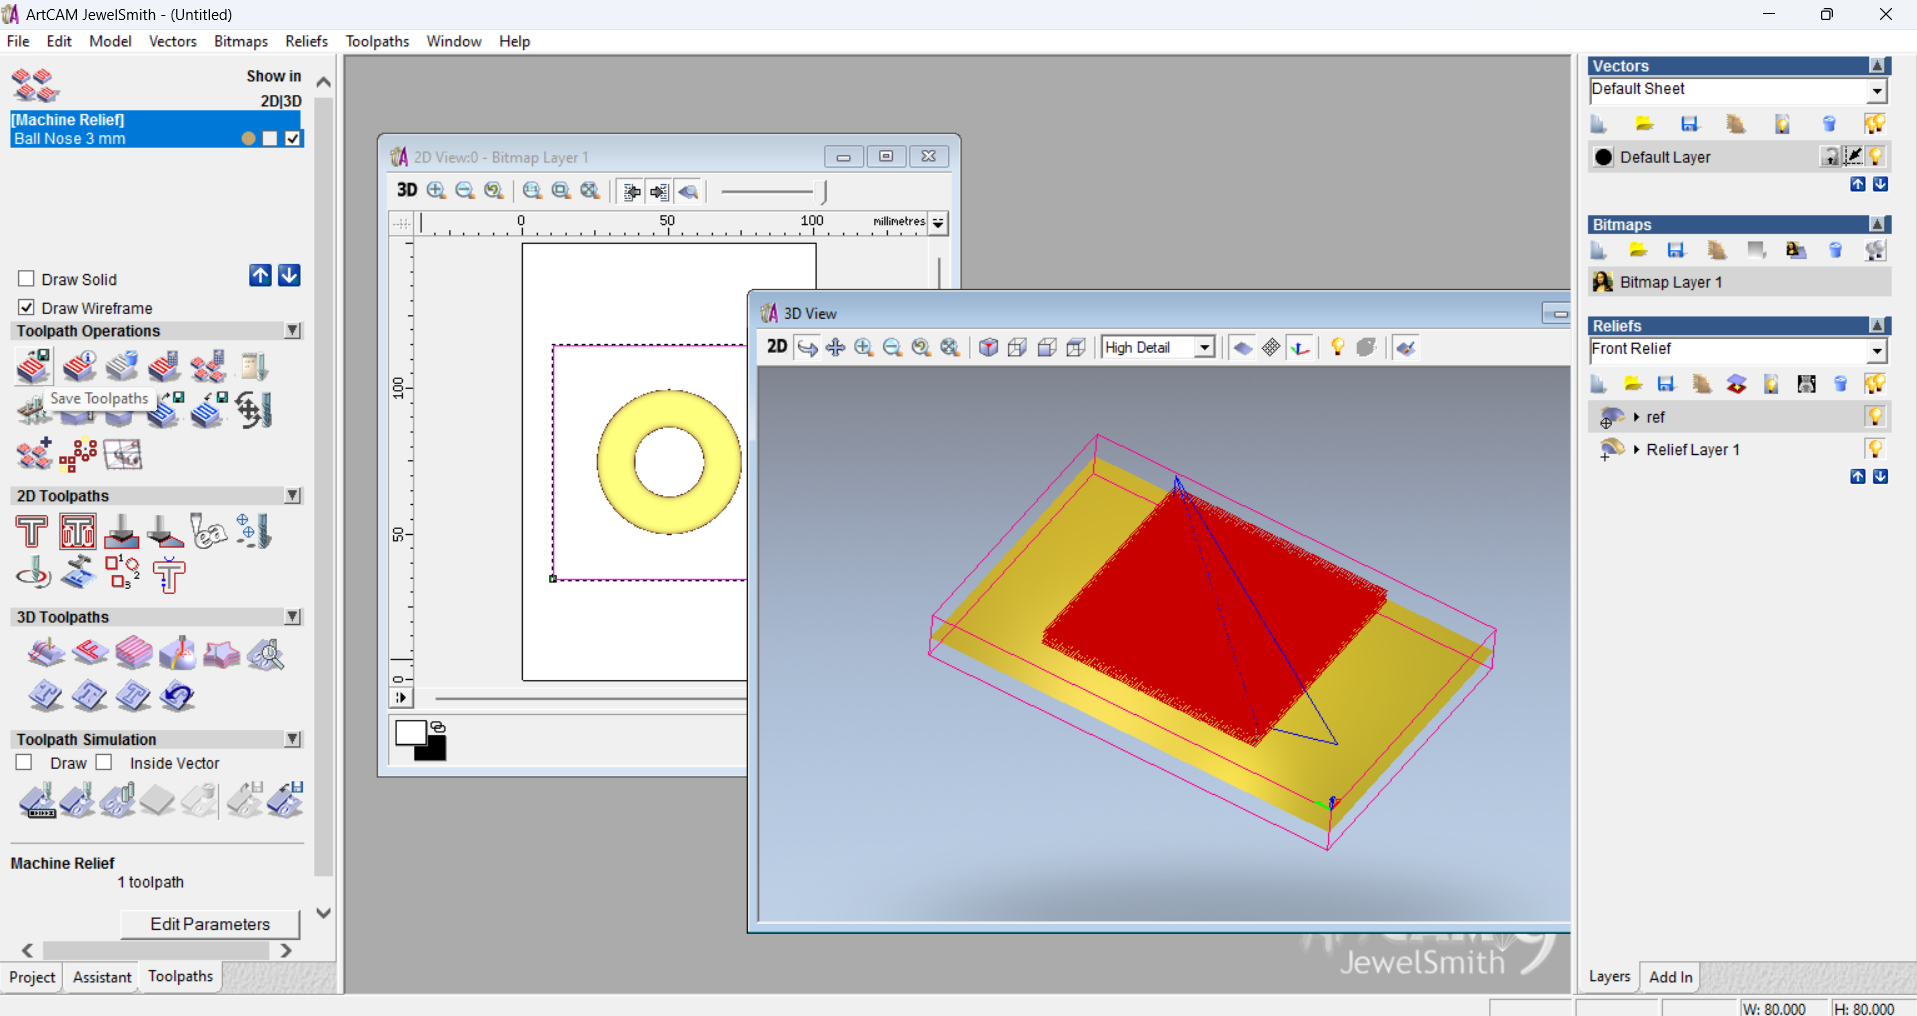Save the vector layer with the Vectors disk icon
The width and height of the screenshot is (1917, 1016).
point(1689,124)
